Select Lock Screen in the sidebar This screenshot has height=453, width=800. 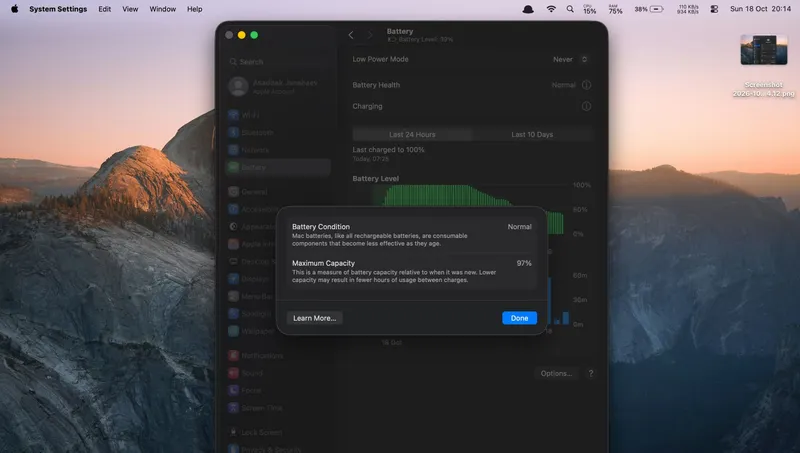pyautogui.click(x=278, y=432)
